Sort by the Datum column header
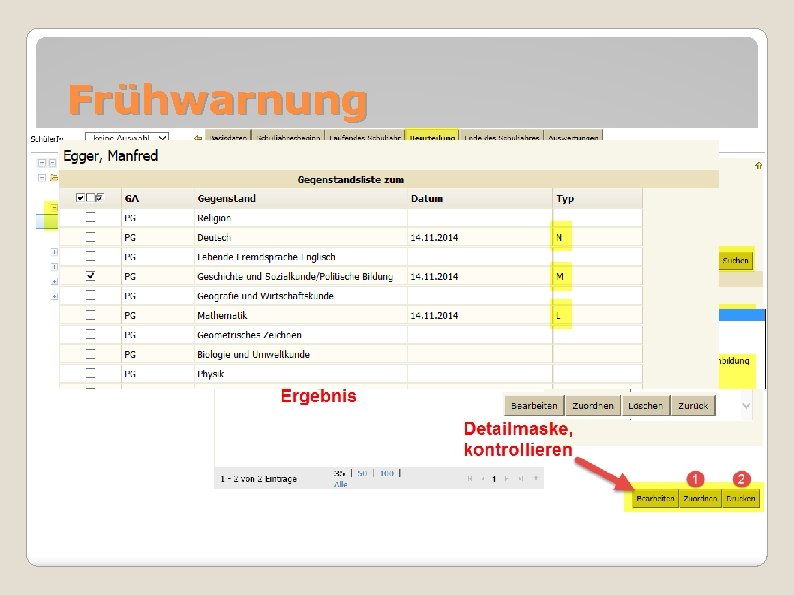Image resolution: width=794 pixels, height=595 pixels. point(427,199)
